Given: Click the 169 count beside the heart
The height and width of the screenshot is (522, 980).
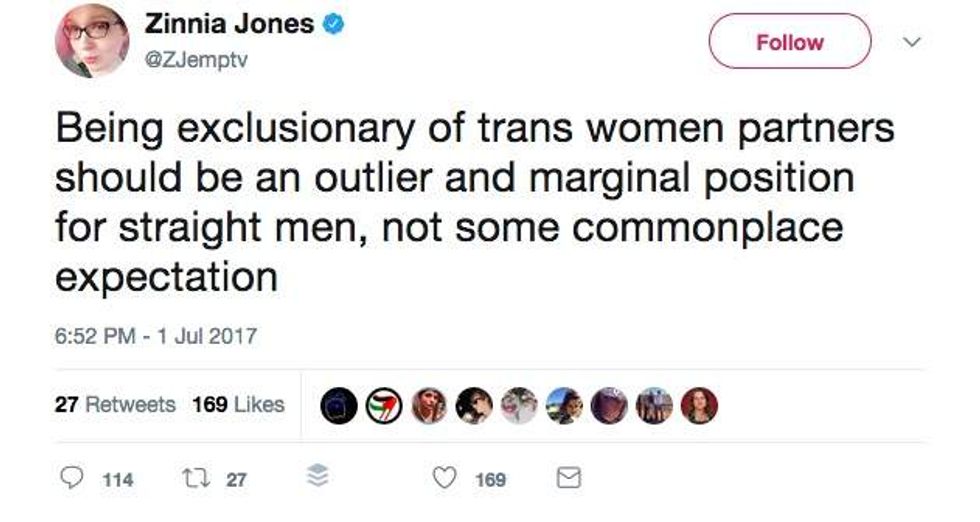Looking at the screenshot, I should pos(490,480).
